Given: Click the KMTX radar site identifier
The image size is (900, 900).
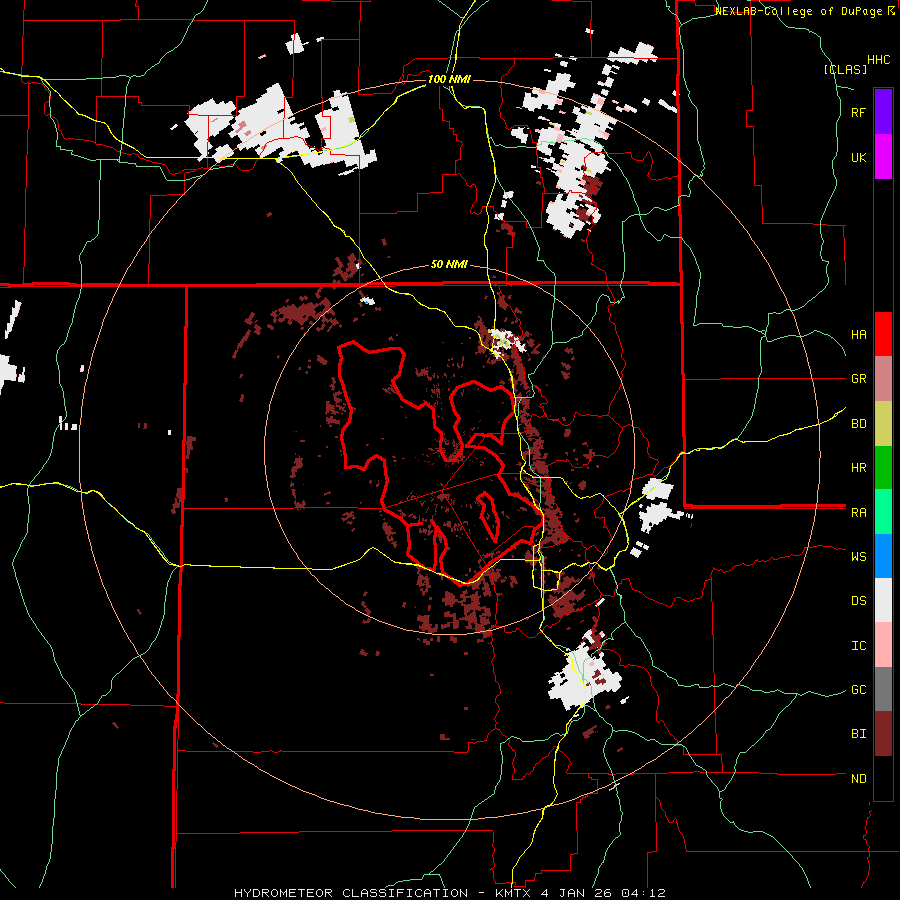Looking at the screenshot, I should [514, 893].
